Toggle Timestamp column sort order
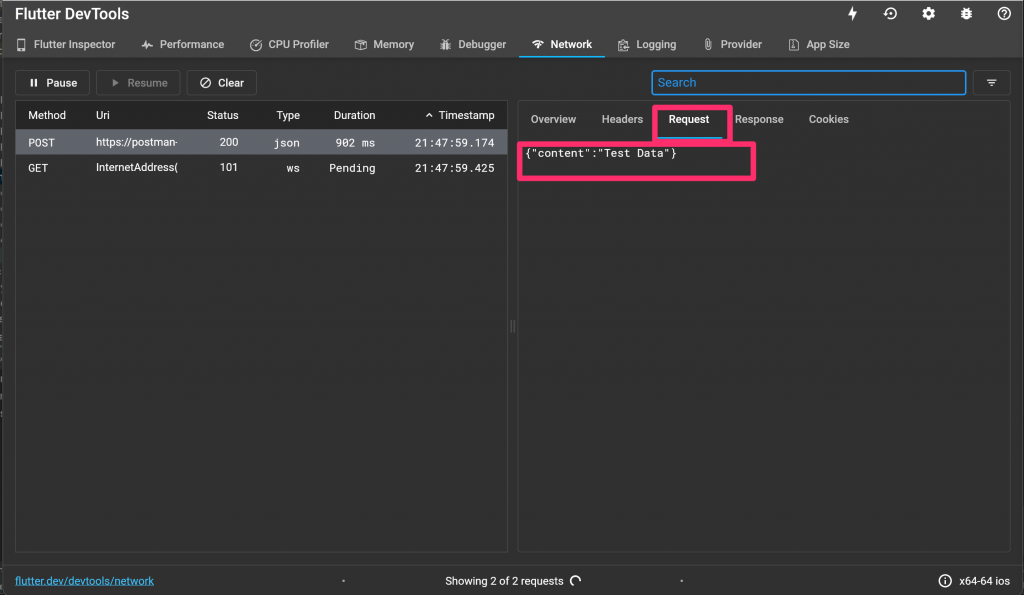Image resolution: width=1024 pixels, height=595 pixels. 460,115
